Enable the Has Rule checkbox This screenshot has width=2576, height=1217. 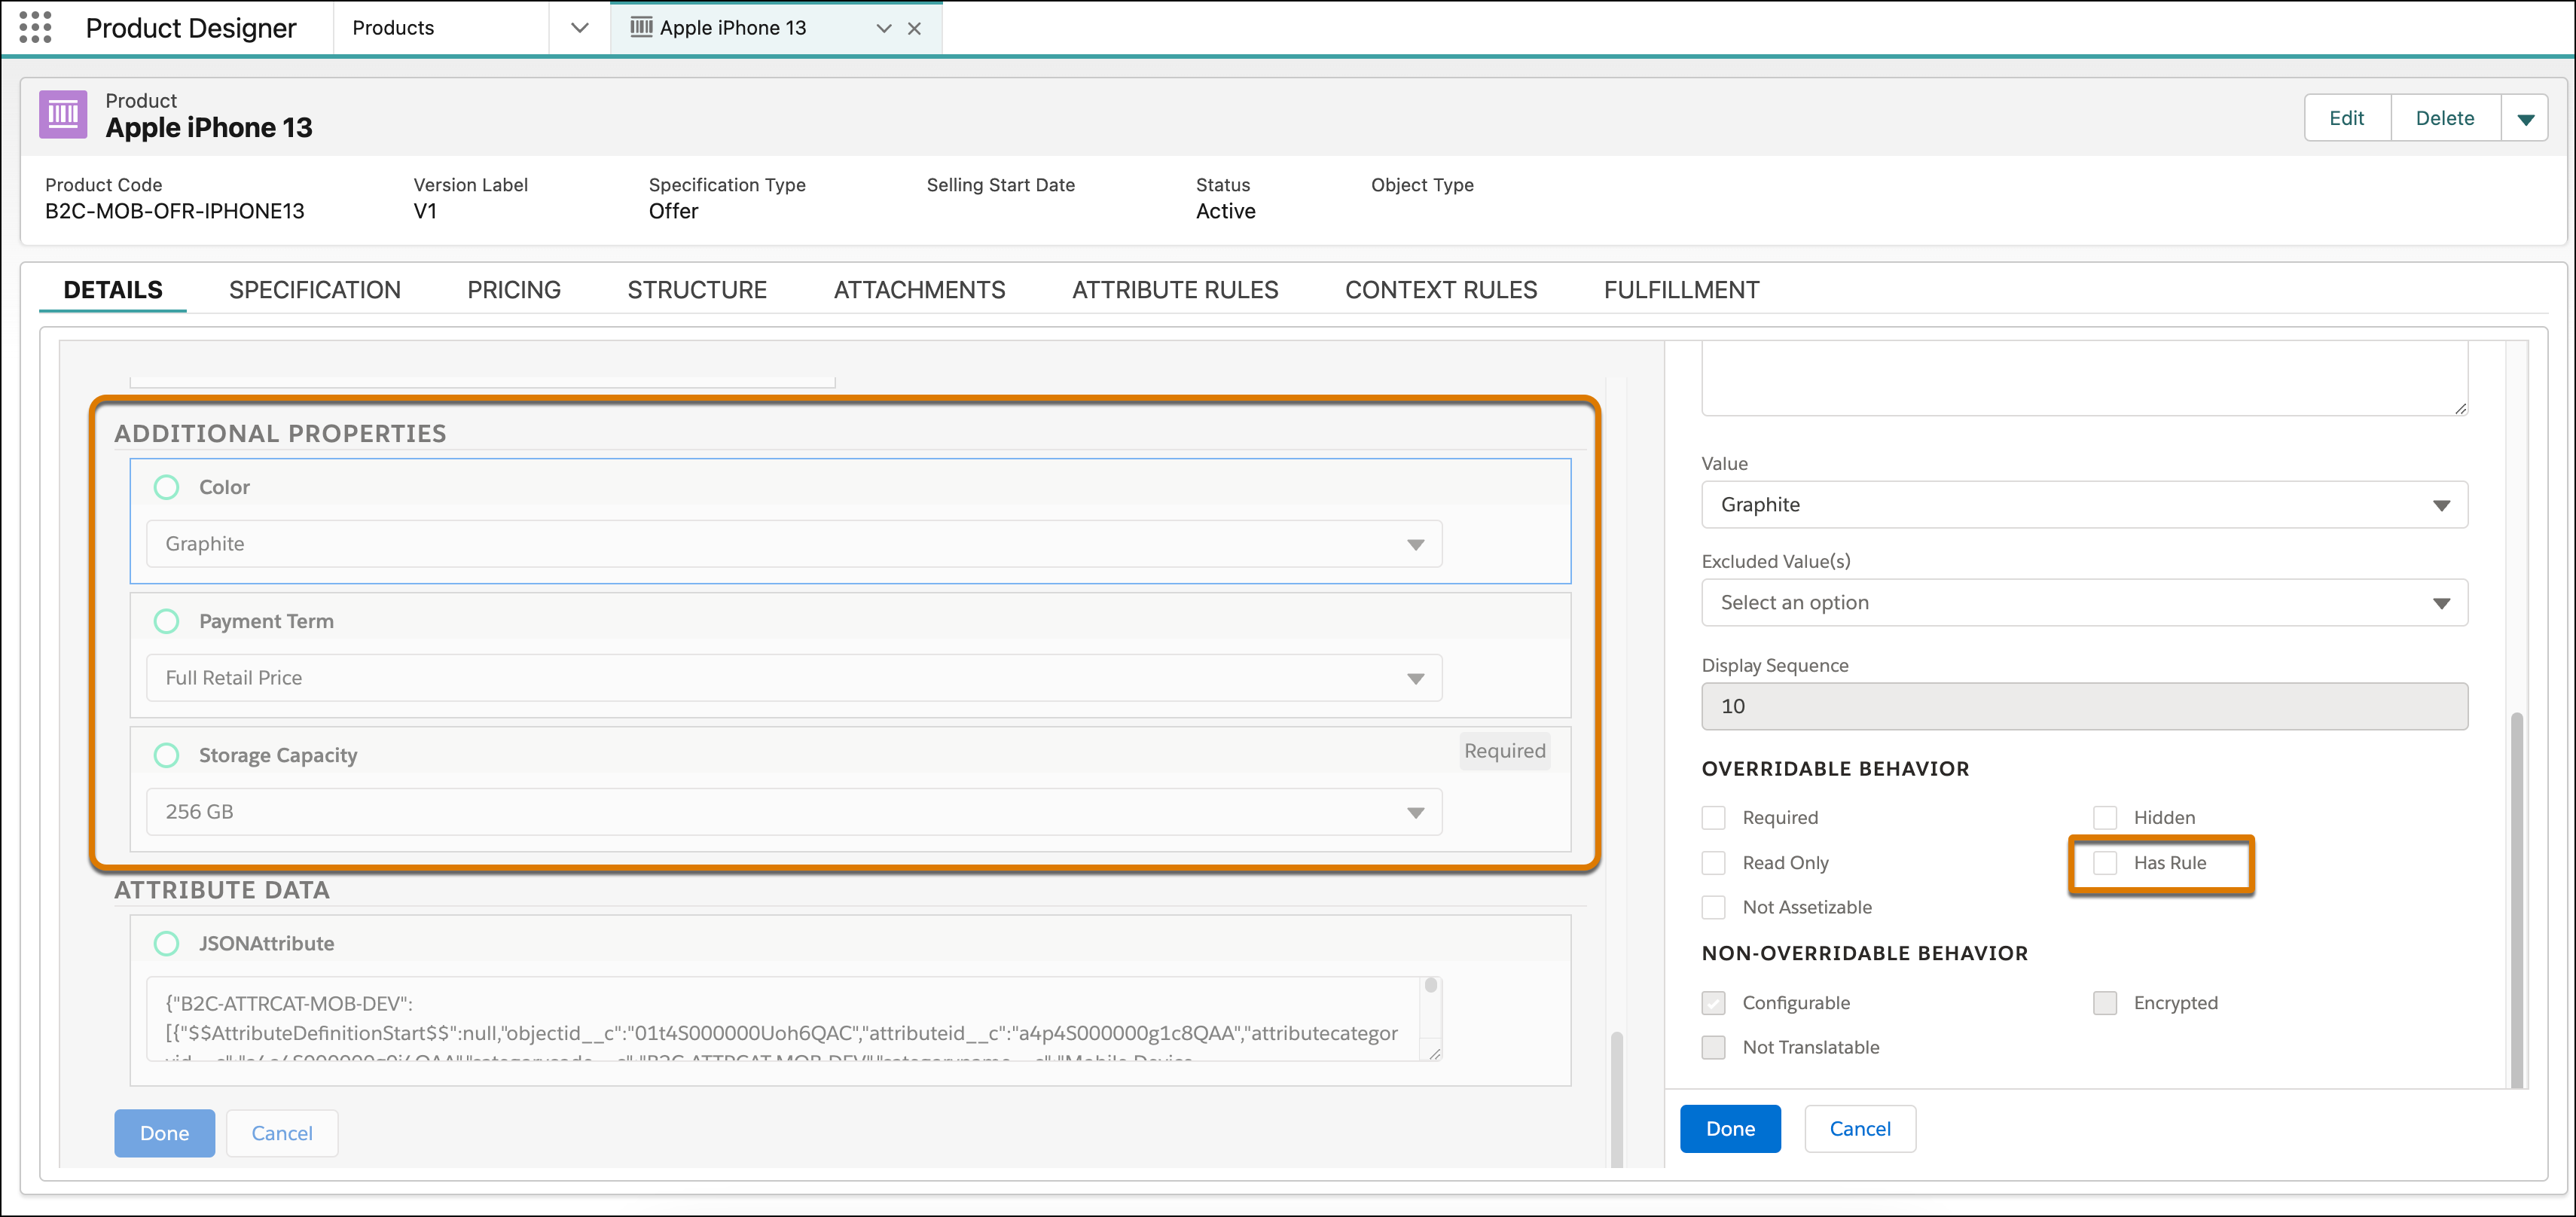2105,863
